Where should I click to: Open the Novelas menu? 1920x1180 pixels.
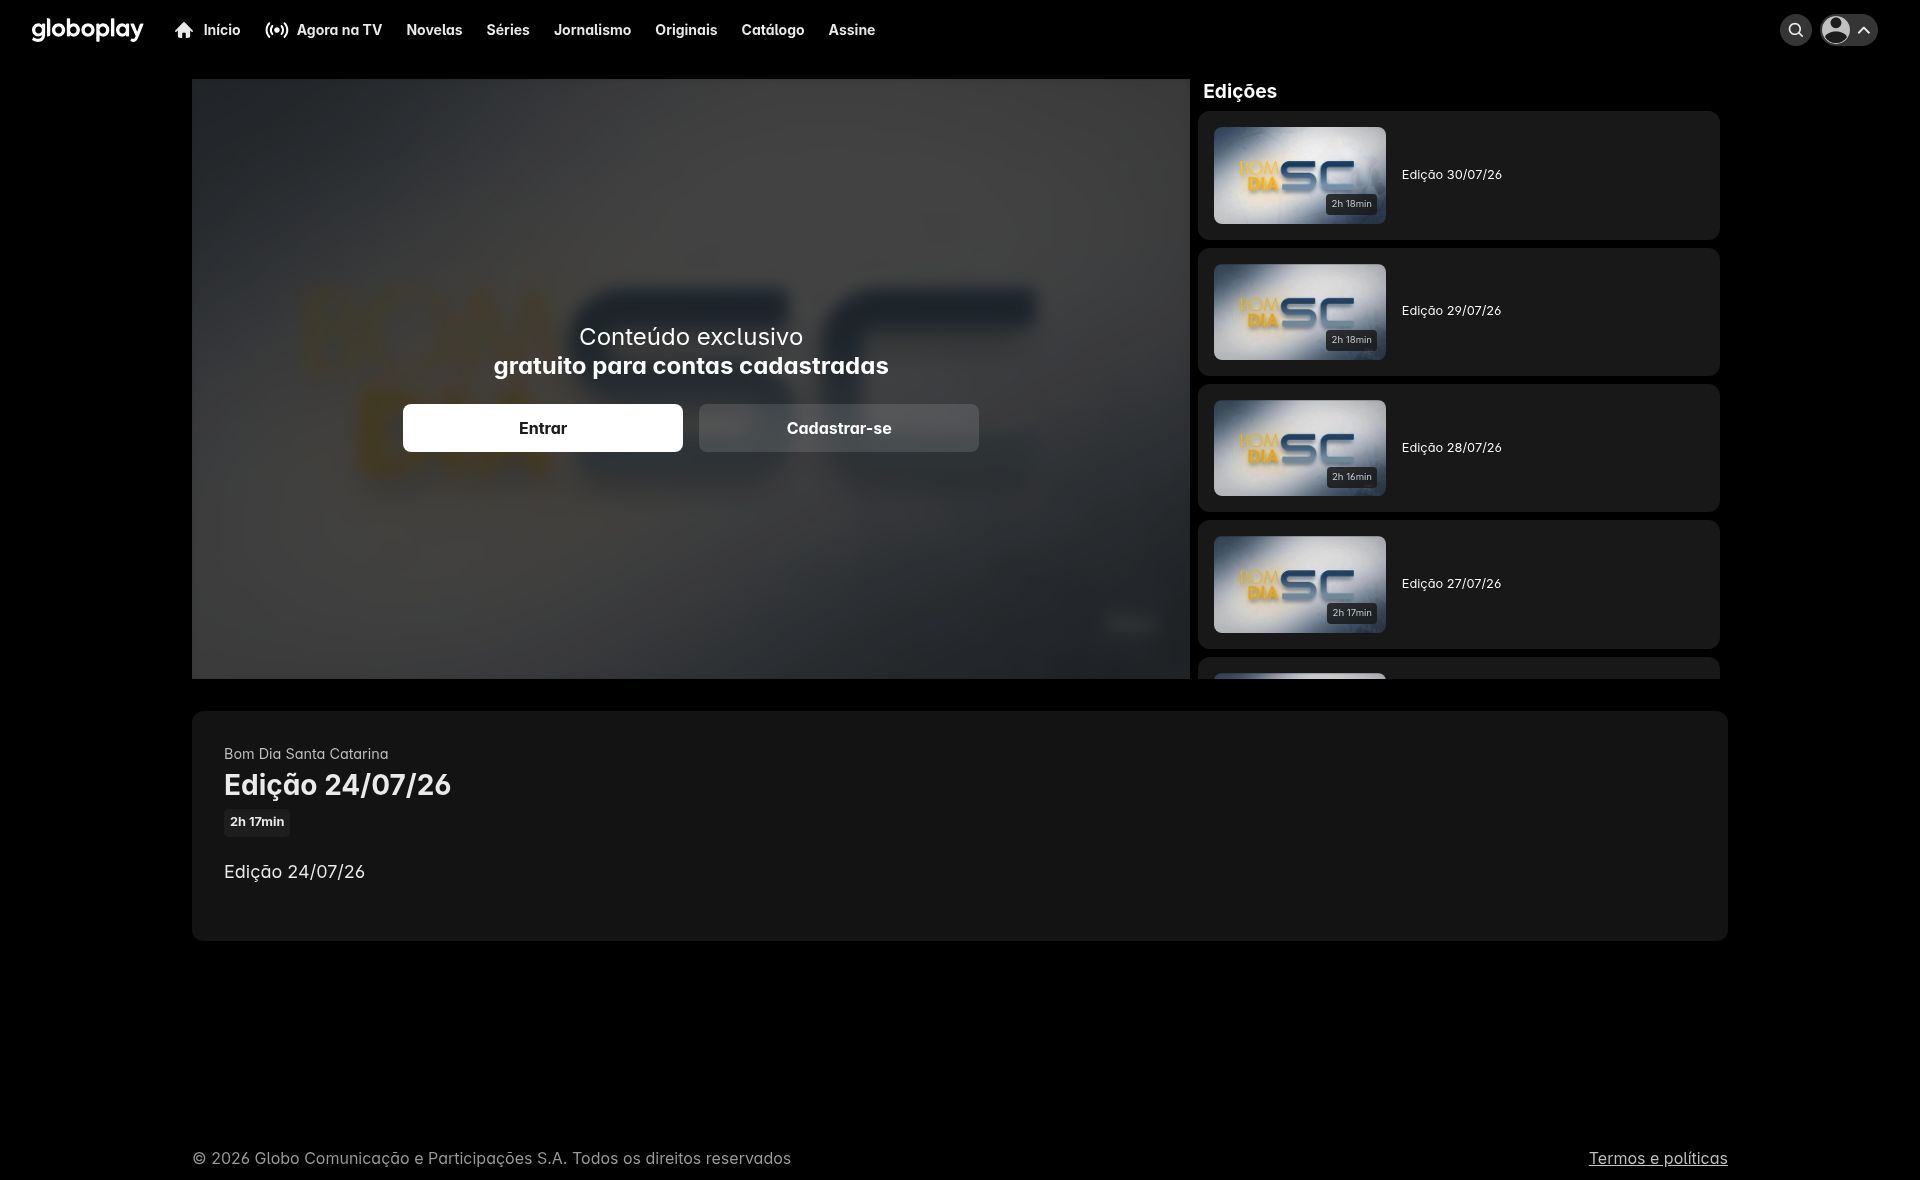click(434, 30)
